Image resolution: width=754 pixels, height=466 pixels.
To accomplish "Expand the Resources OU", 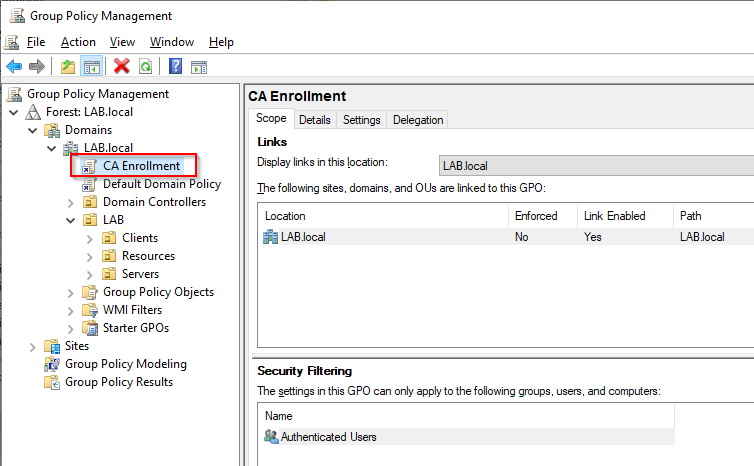I will 89,257.
